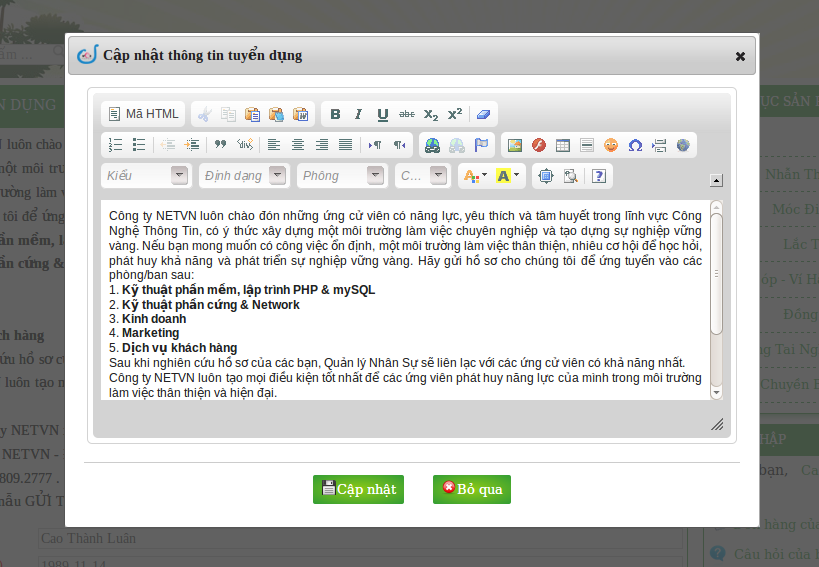Click the Anchor flag icon
Image resolution: width=819 pixels, height=567 pixels.
coord(481,145)
